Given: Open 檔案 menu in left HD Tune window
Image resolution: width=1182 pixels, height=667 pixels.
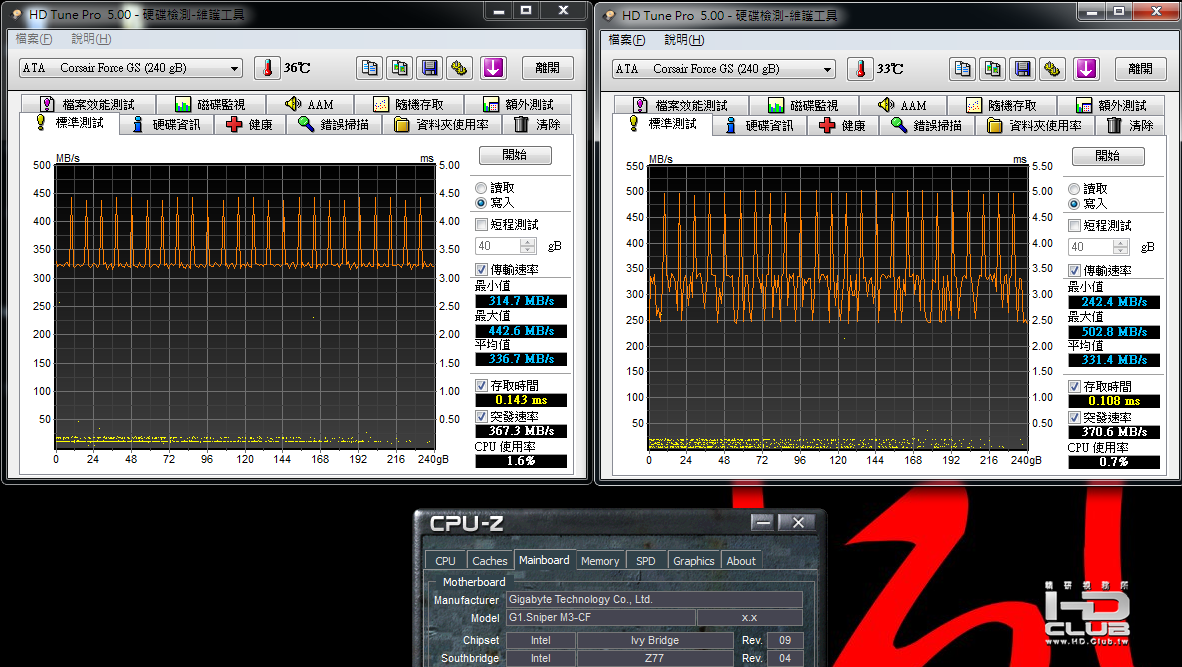Looking at the screenshot, I should 34,38.
